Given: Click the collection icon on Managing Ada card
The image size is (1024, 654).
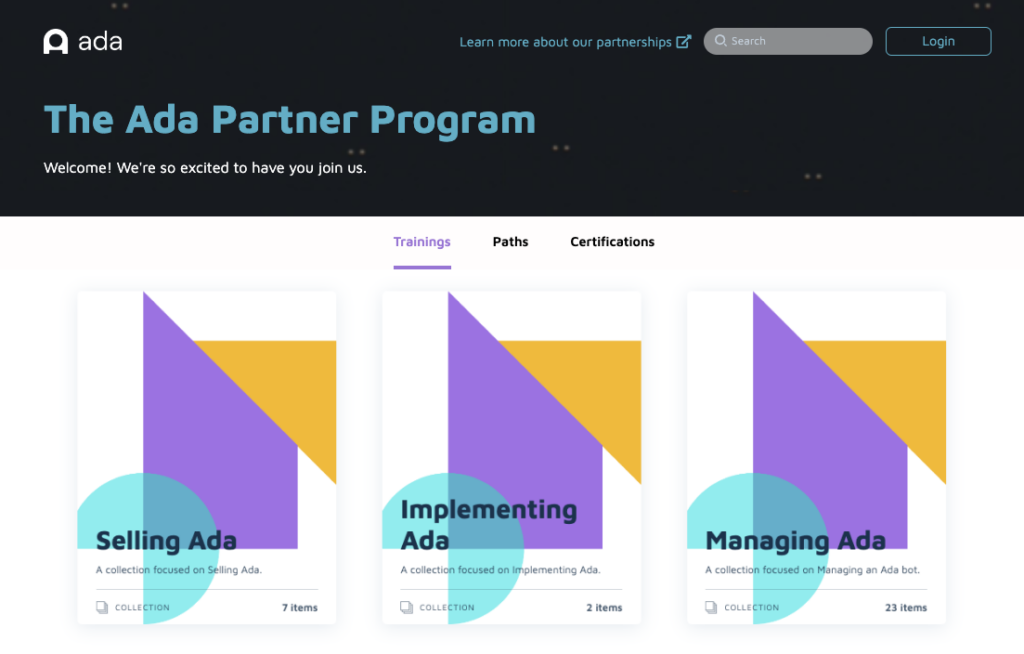Looking at the screenshot, I should (711, 607).
